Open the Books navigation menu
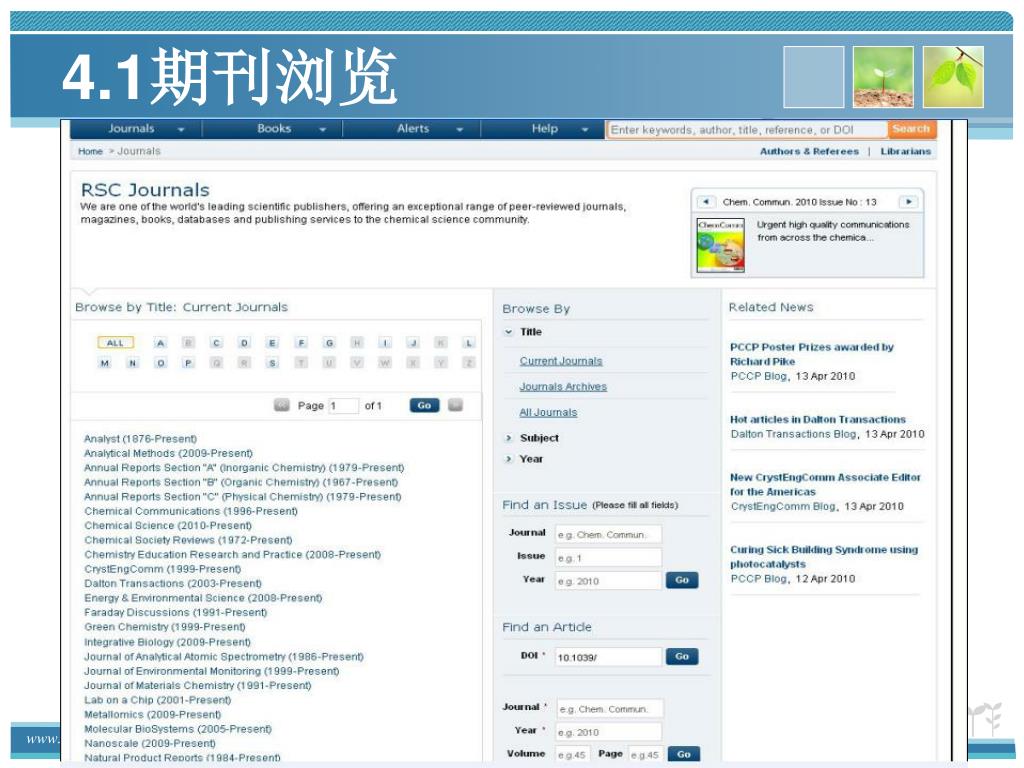1024x768 pixels. [274, 129]
